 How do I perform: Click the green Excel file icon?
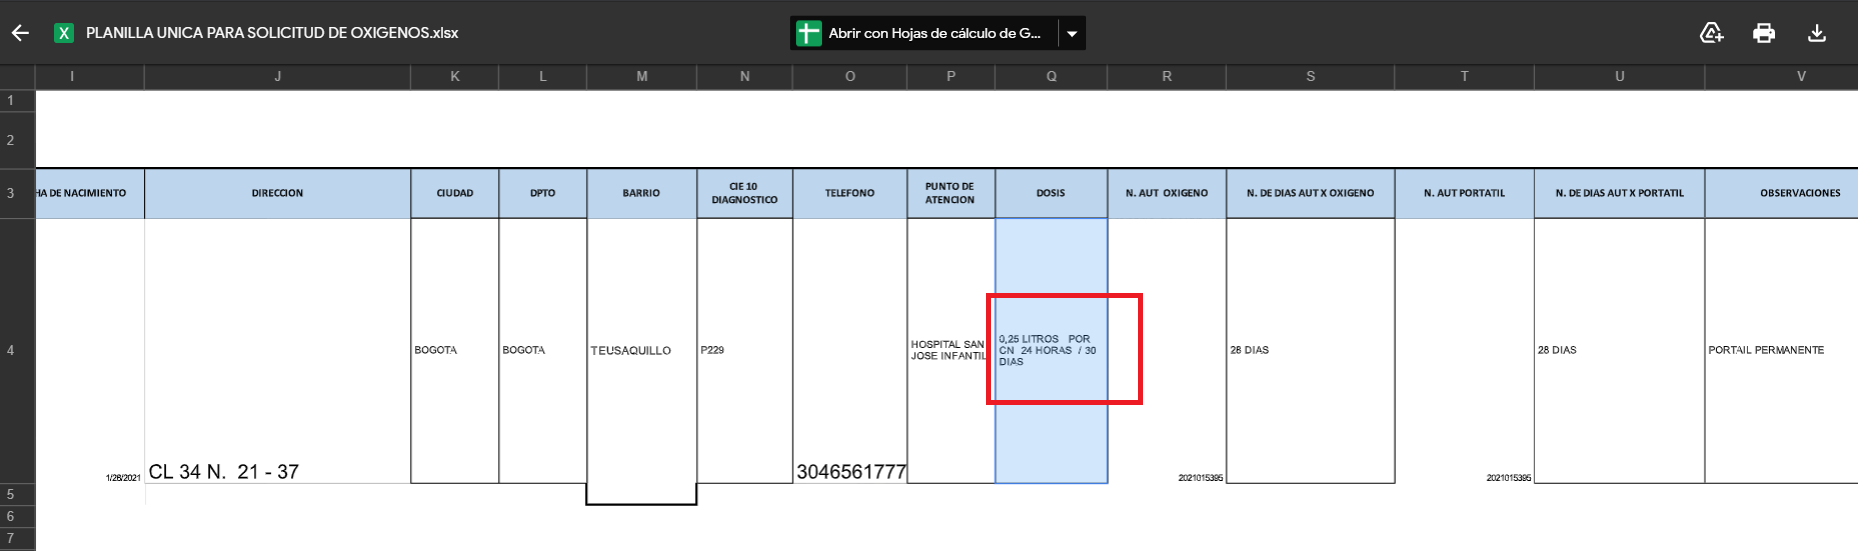pos(64,33)
